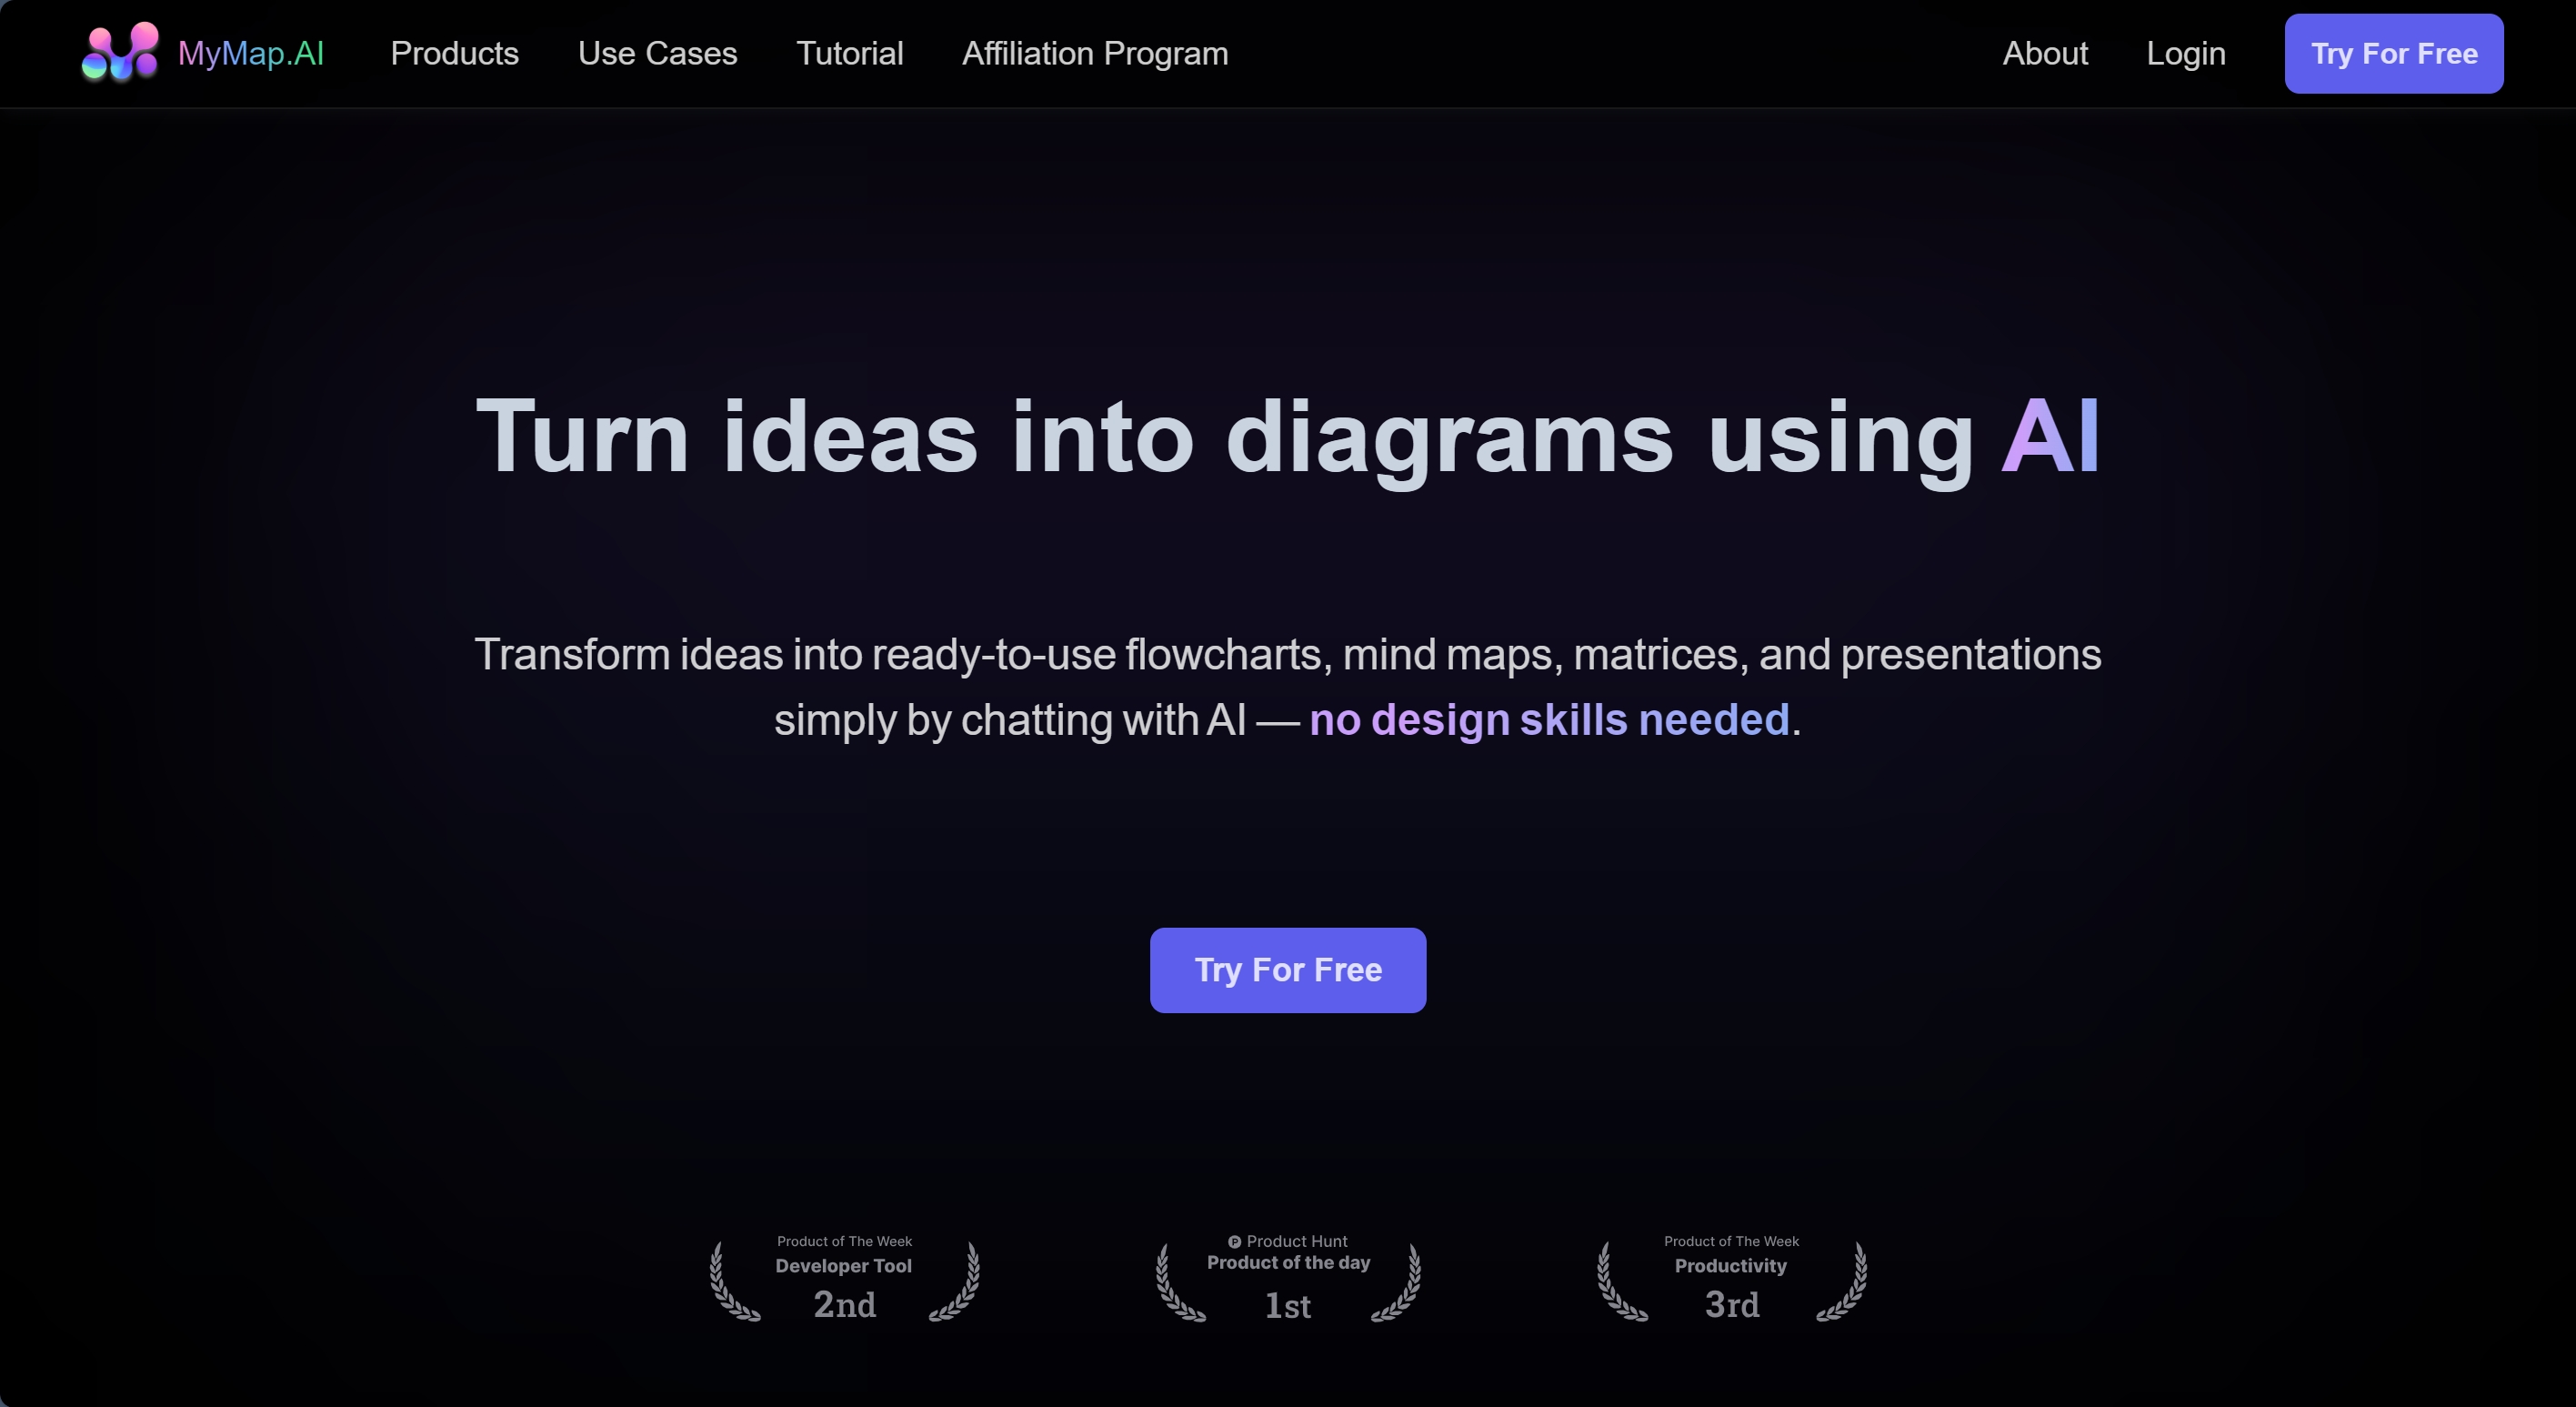The height and width of the screenshot is (1407, 2576).
Task: Click the Login link
Action: click(x=2186, y=53)
